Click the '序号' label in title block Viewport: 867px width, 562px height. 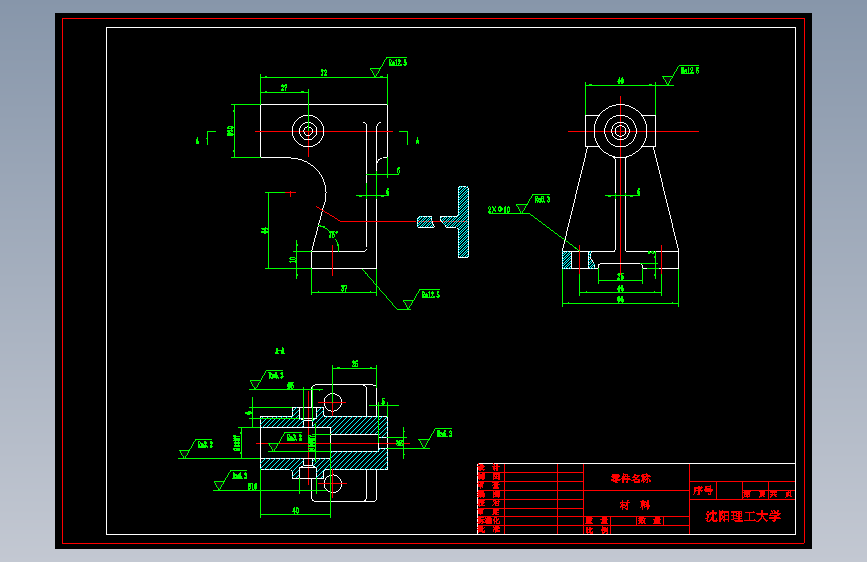pyautogui.click(x=703, y=490)
